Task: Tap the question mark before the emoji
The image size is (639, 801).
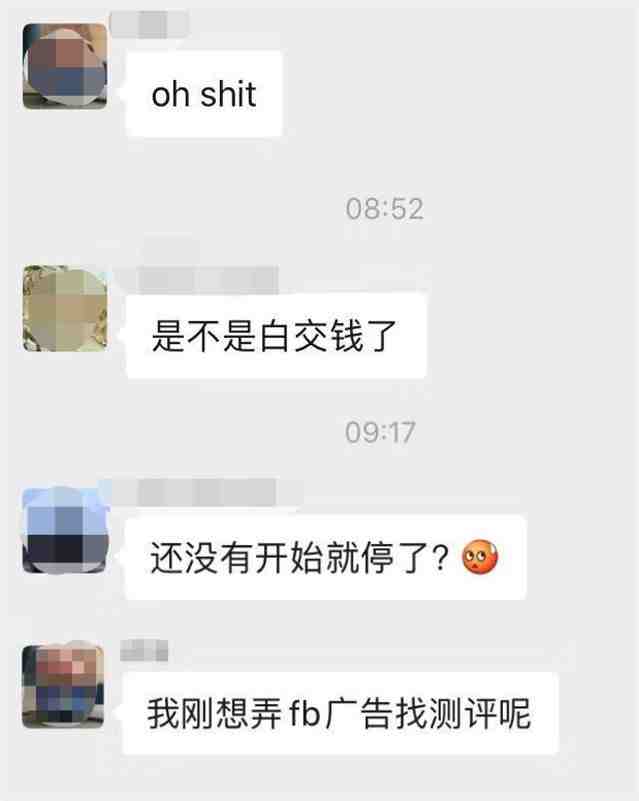Action: [441, 558]
